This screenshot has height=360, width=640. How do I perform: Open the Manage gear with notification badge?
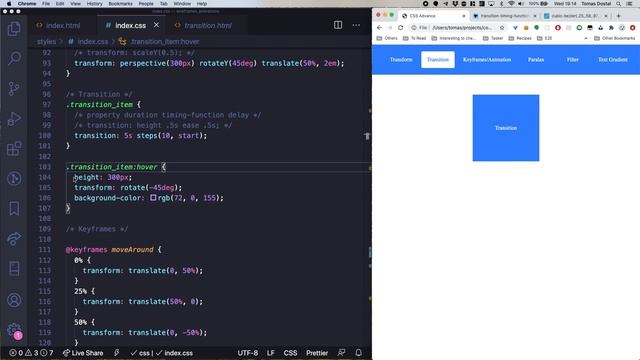coord(14,330)
